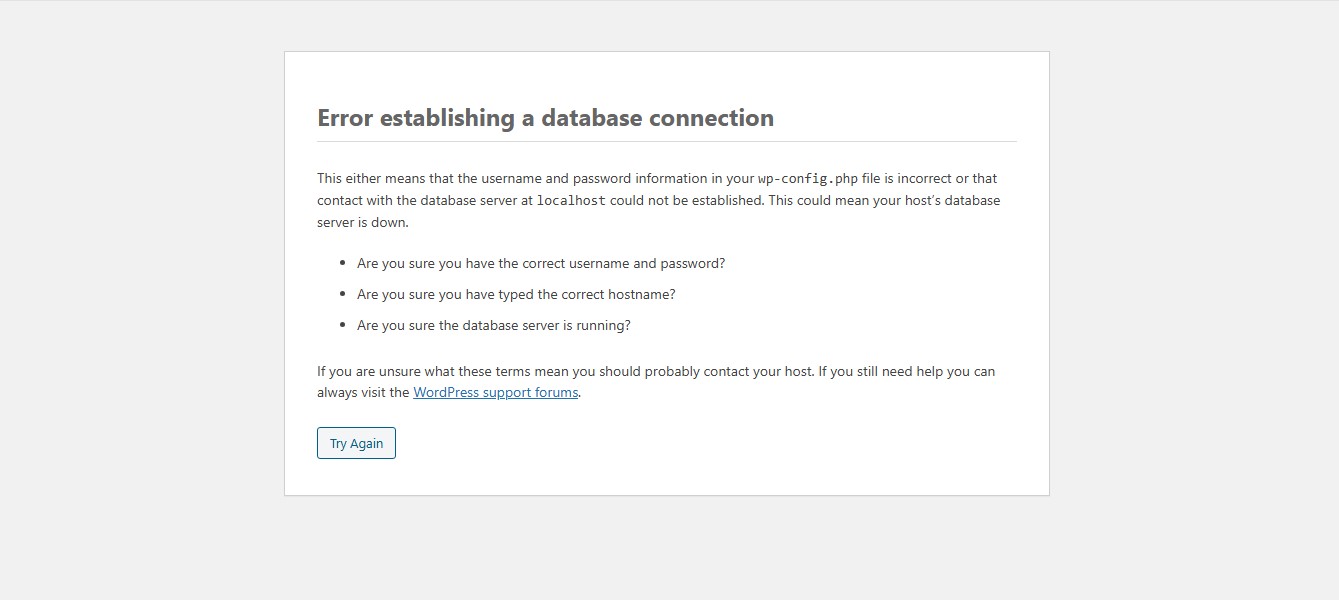The image size is (1339, 600).
Task: Open the WordPress support forums link
Action: tap(495, 393)
